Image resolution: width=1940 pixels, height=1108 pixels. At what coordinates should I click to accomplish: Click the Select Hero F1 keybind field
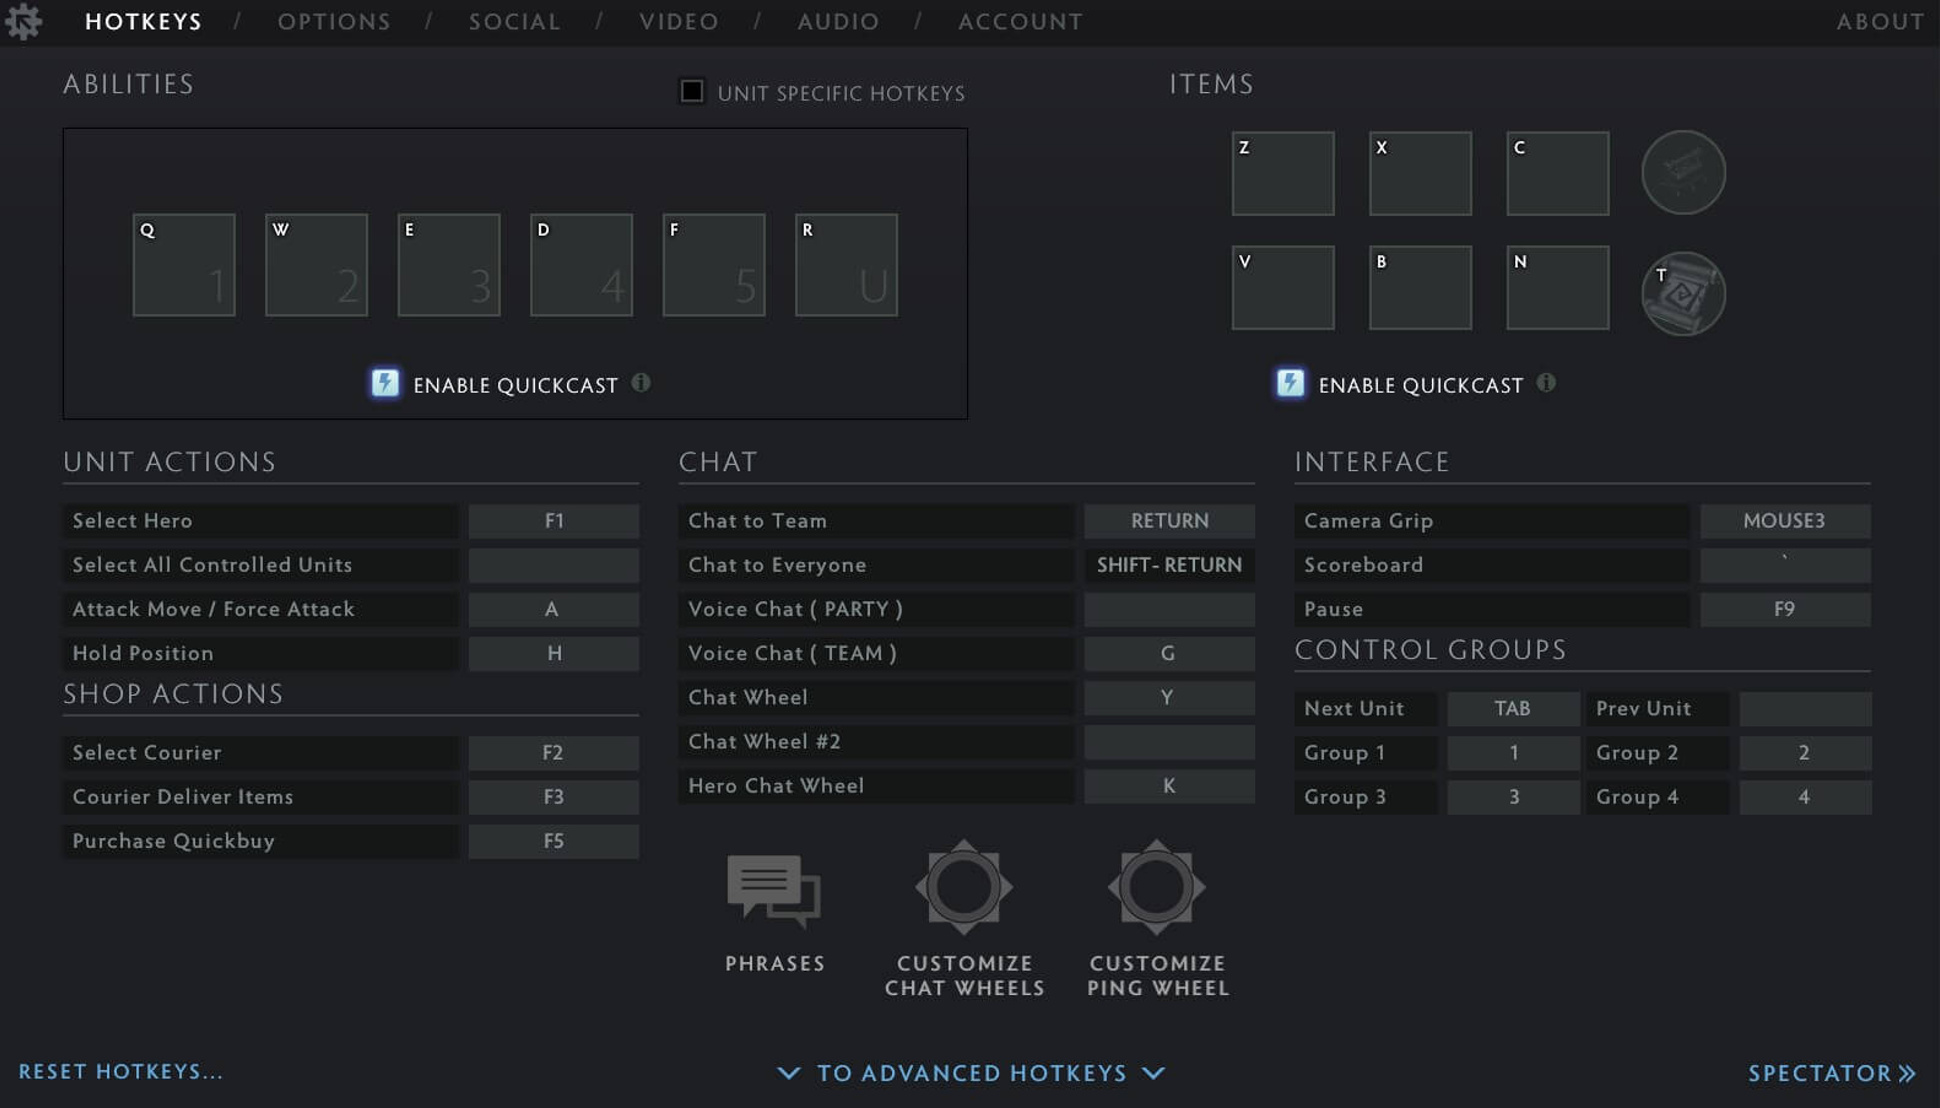[x=553, y=521]
